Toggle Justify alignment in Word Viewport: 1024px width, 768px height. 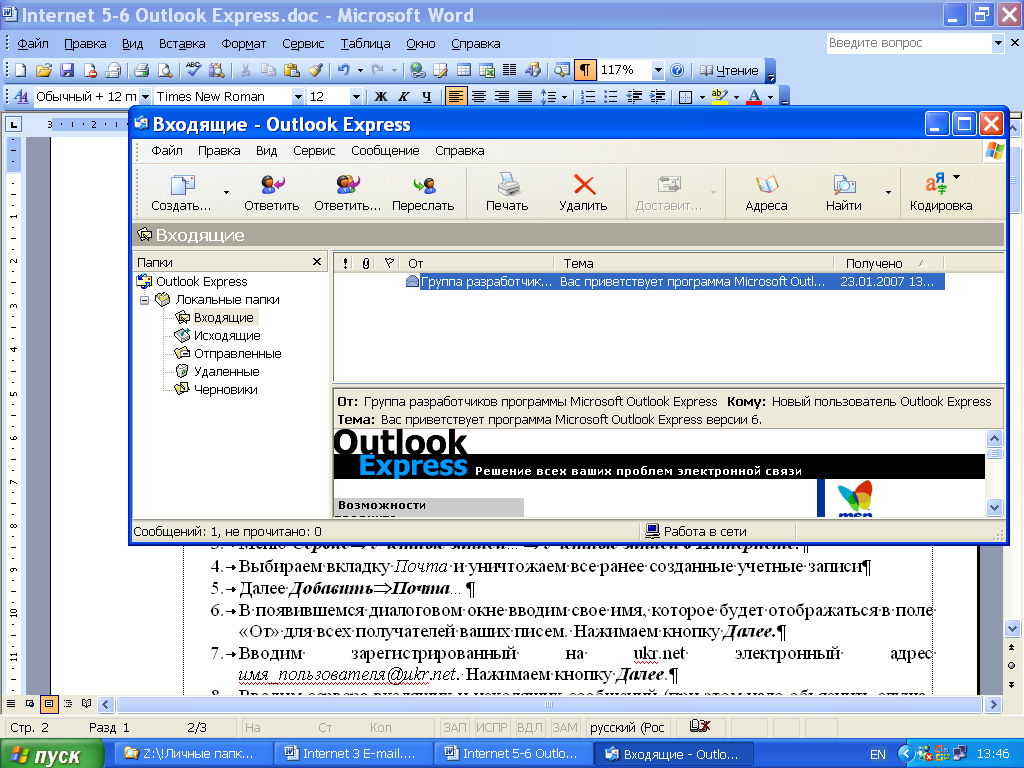(x=524, y=97)
